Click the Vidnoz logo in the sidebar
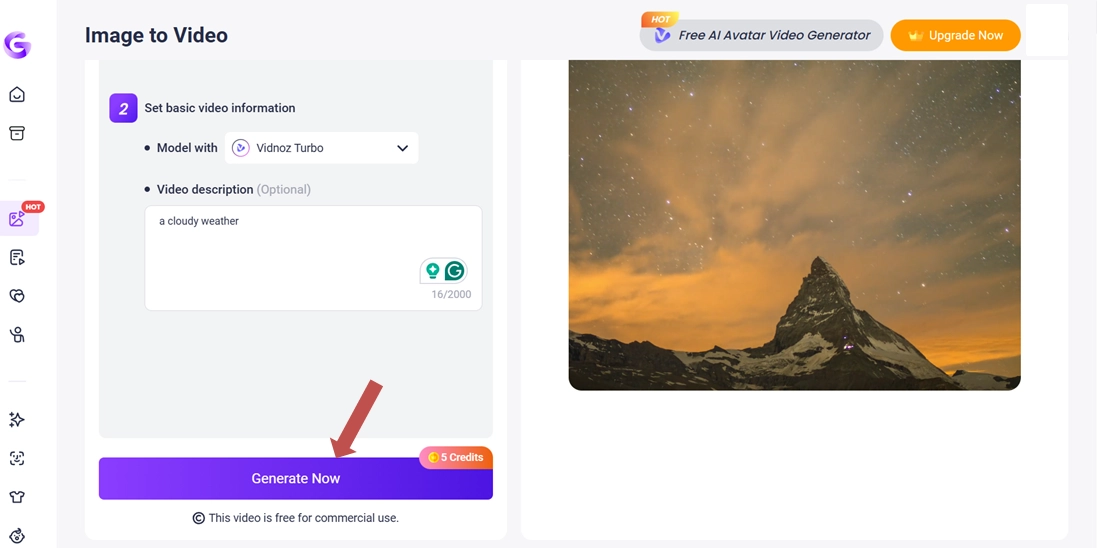Viewport: 1097px width, 548px height. [x=17, y=45]
